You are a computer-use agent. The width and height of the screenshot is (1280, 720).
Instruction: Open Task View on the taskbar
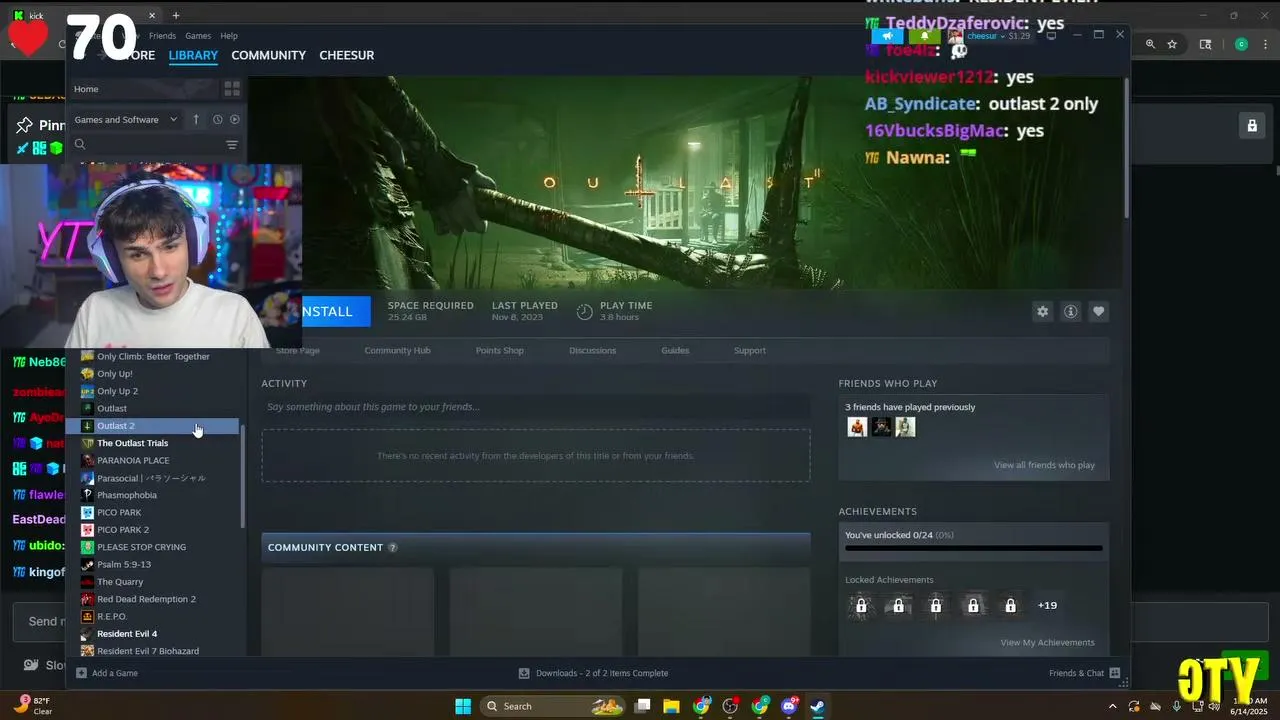click(x=643, y=706)
